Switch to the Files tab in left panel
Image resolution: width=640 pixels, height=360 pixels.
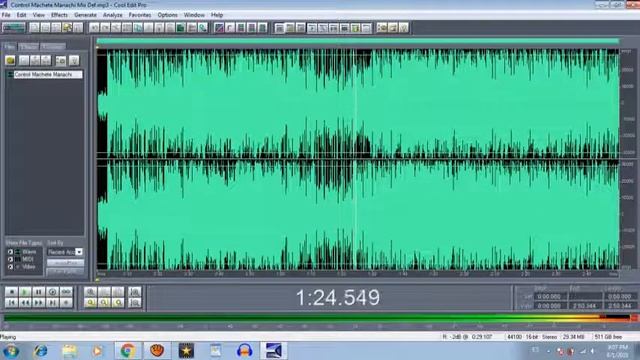9,46
